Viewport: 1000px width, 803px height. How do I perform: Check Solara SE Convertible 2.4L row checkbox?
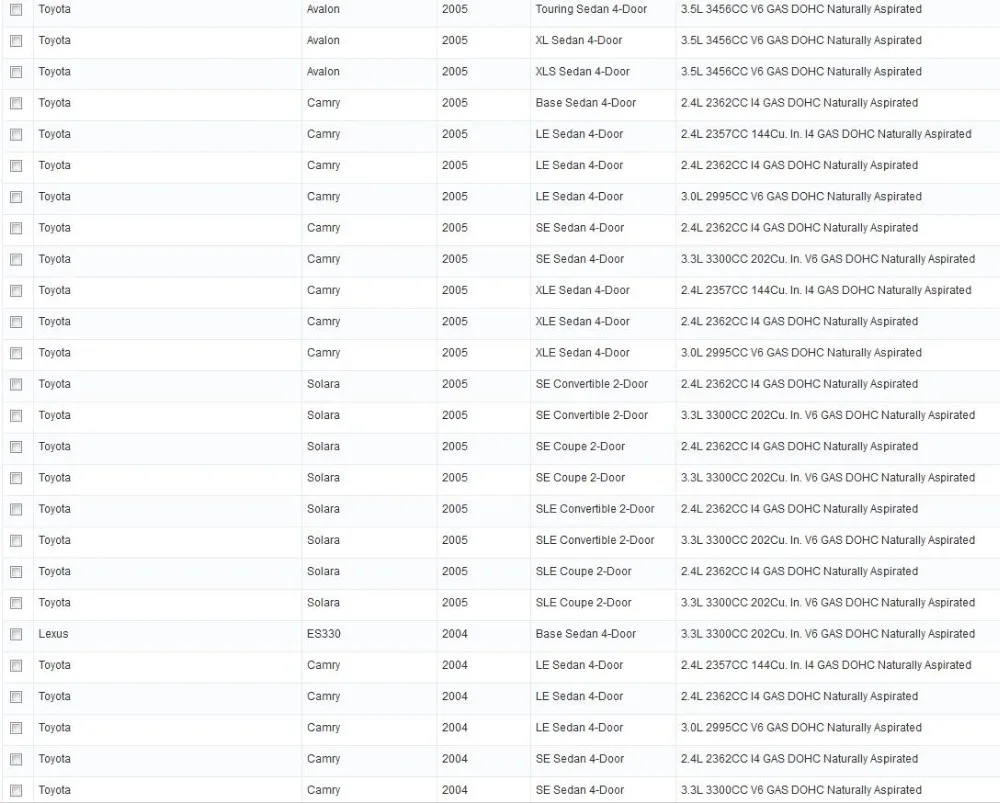[x=16, y=385]
